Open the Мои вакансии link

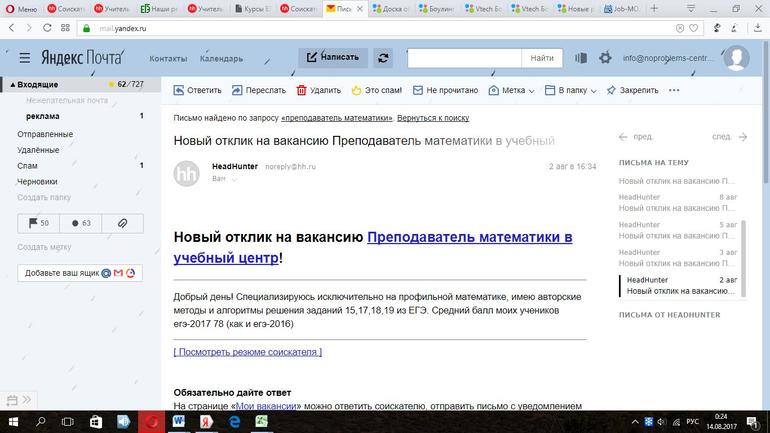tap(266, 406)
